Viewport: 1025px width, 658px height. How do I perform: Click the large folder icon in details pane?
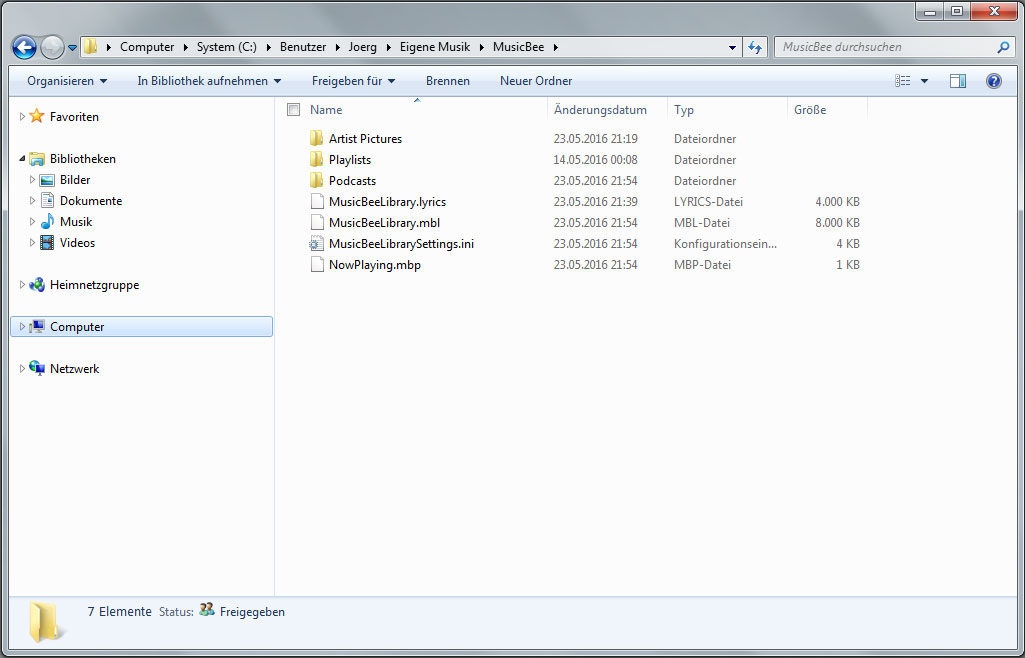pyautogui.click(x=47, y=621)
